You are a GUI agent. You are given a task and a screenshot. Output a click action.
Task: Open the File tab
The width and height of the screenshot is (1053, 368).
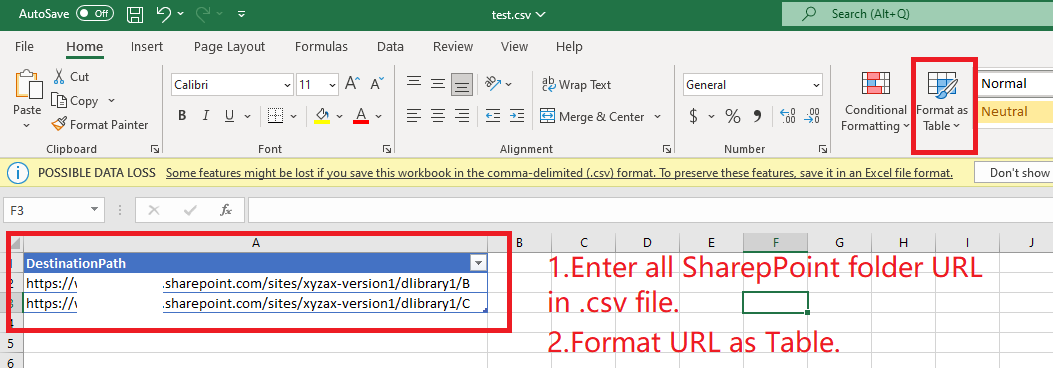point(24,46)
